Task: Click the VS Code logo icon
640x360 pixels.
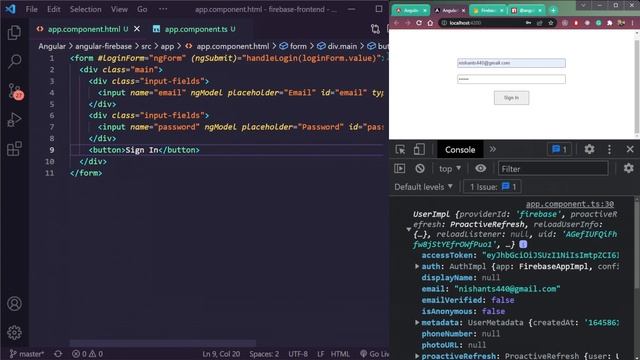Action: [11, 9]
